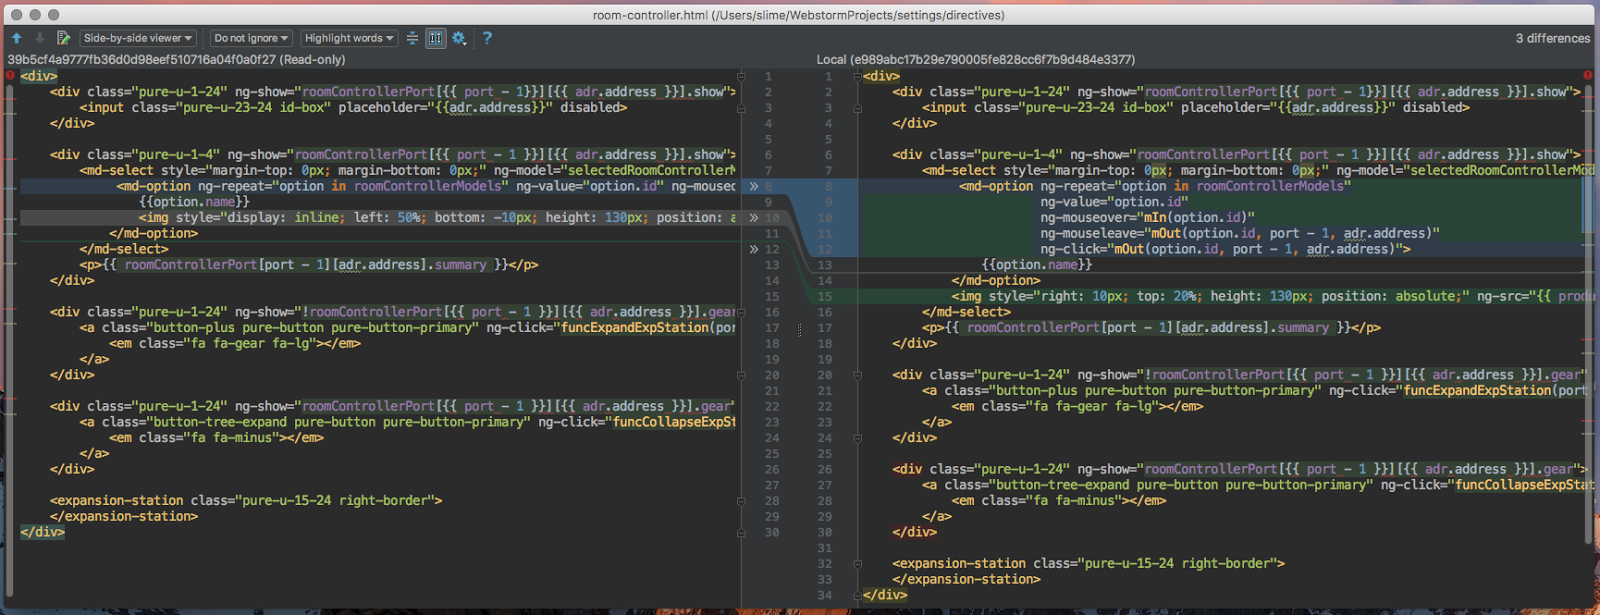The width and height of the screenshot is (1600, 615).
Task: Click the jump to source pencil icon
Action: pyautogui.click(x=63, y=38)
